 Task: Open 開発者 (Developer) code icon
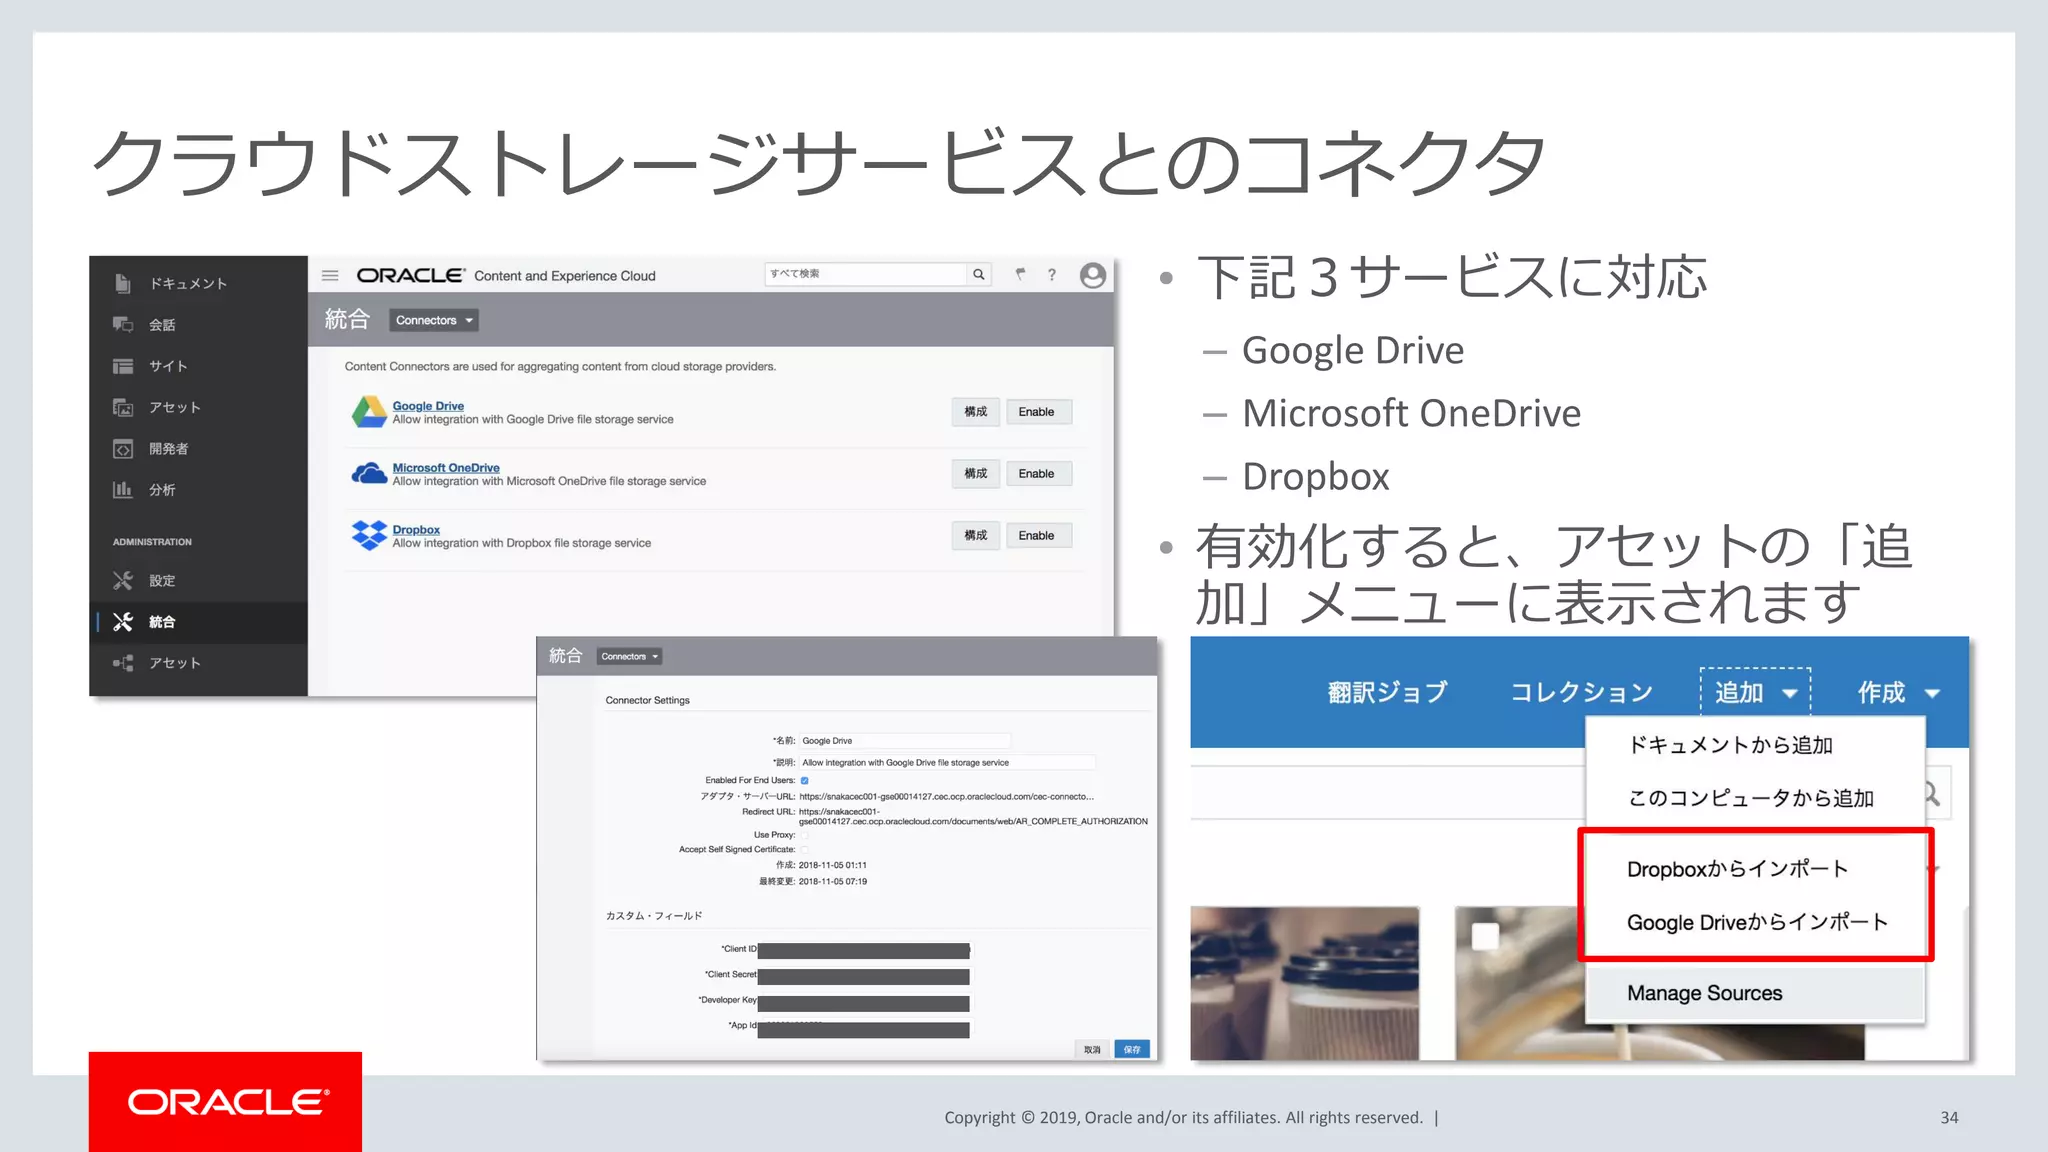[122, 449]
